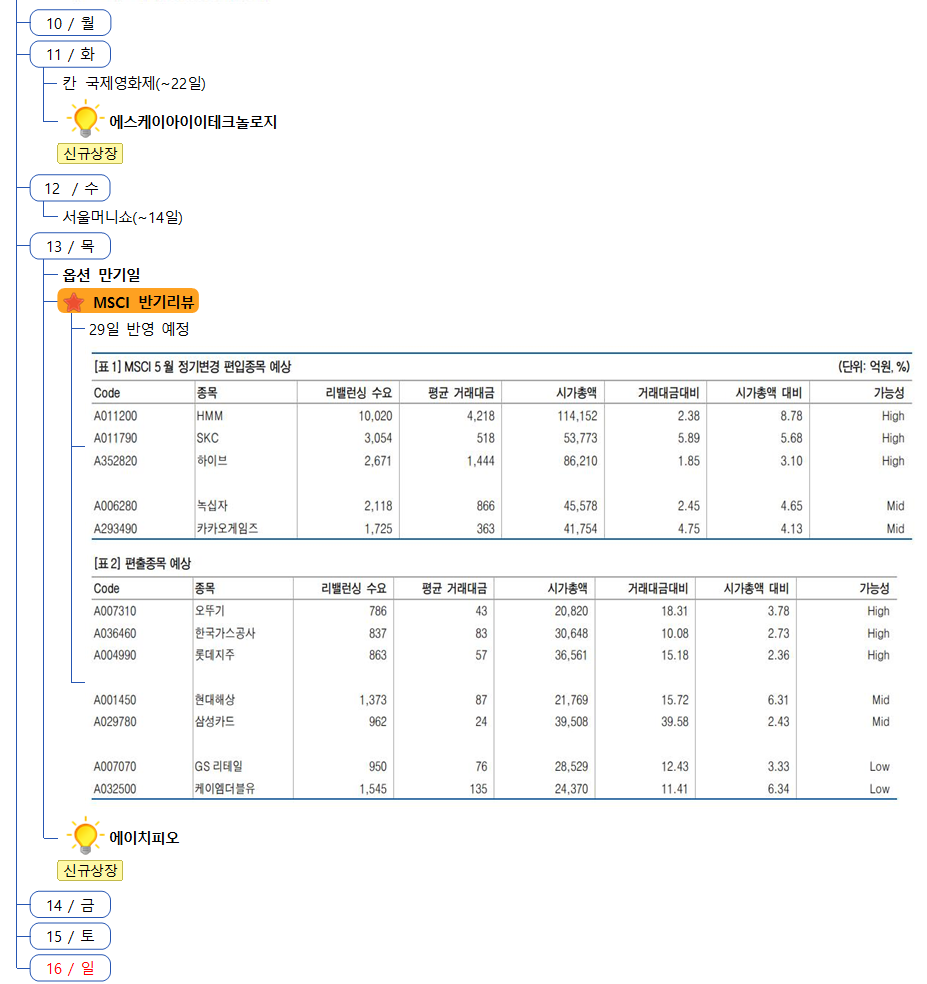The image size is (927, 984).
Task: Select the 10 / 월 date node
Action: coord(70,23)
